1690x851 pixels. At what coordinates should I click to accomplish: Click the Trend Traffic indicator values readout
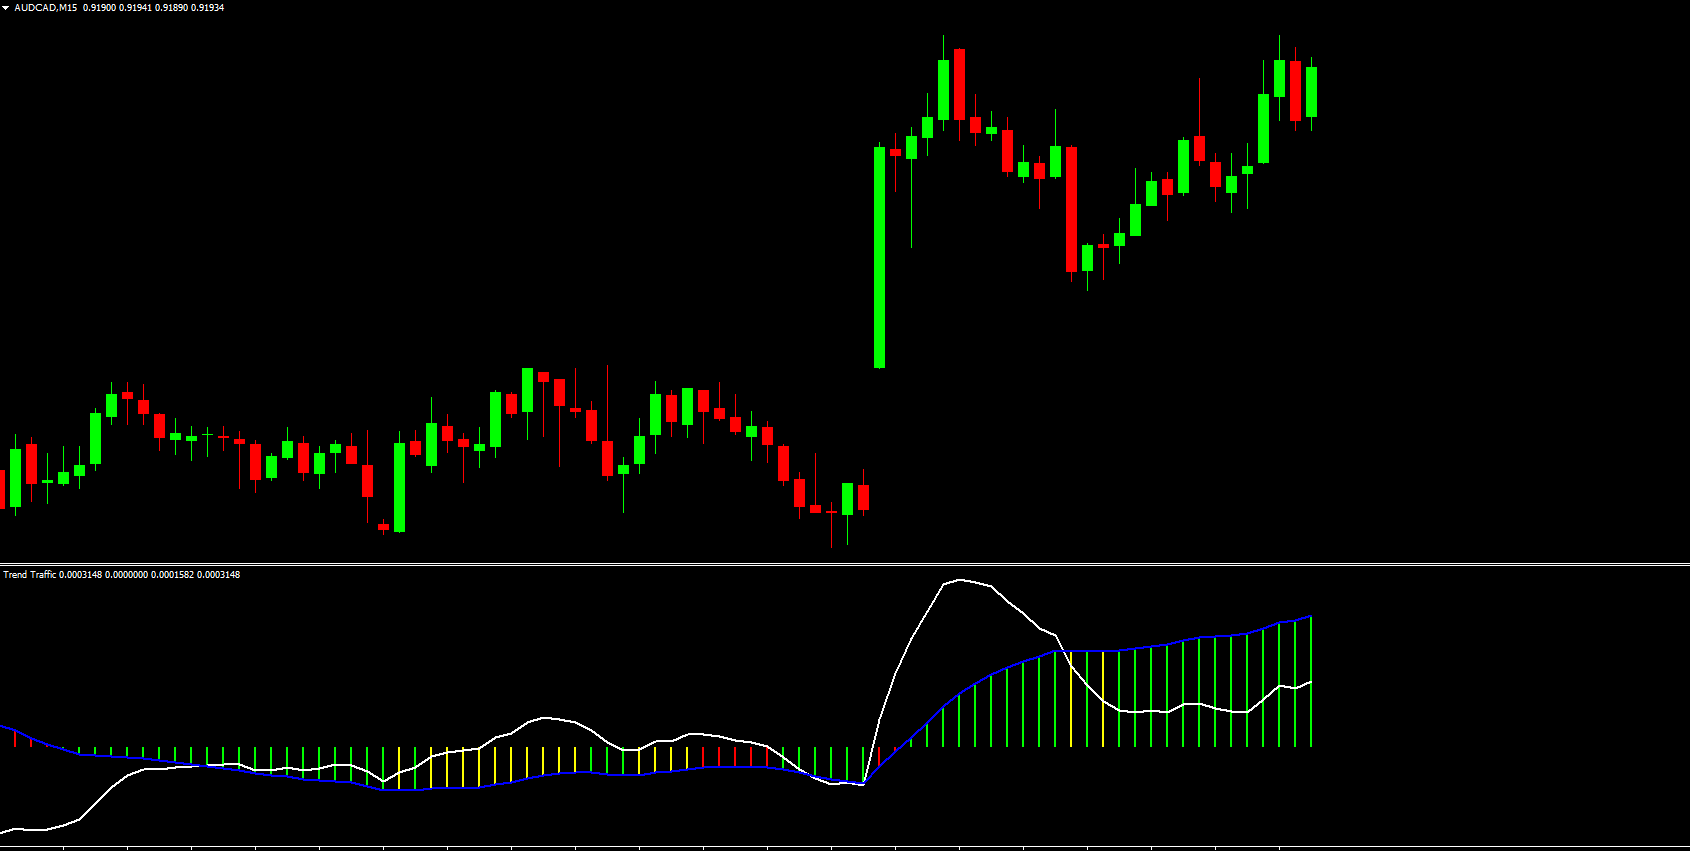(150, 575)
